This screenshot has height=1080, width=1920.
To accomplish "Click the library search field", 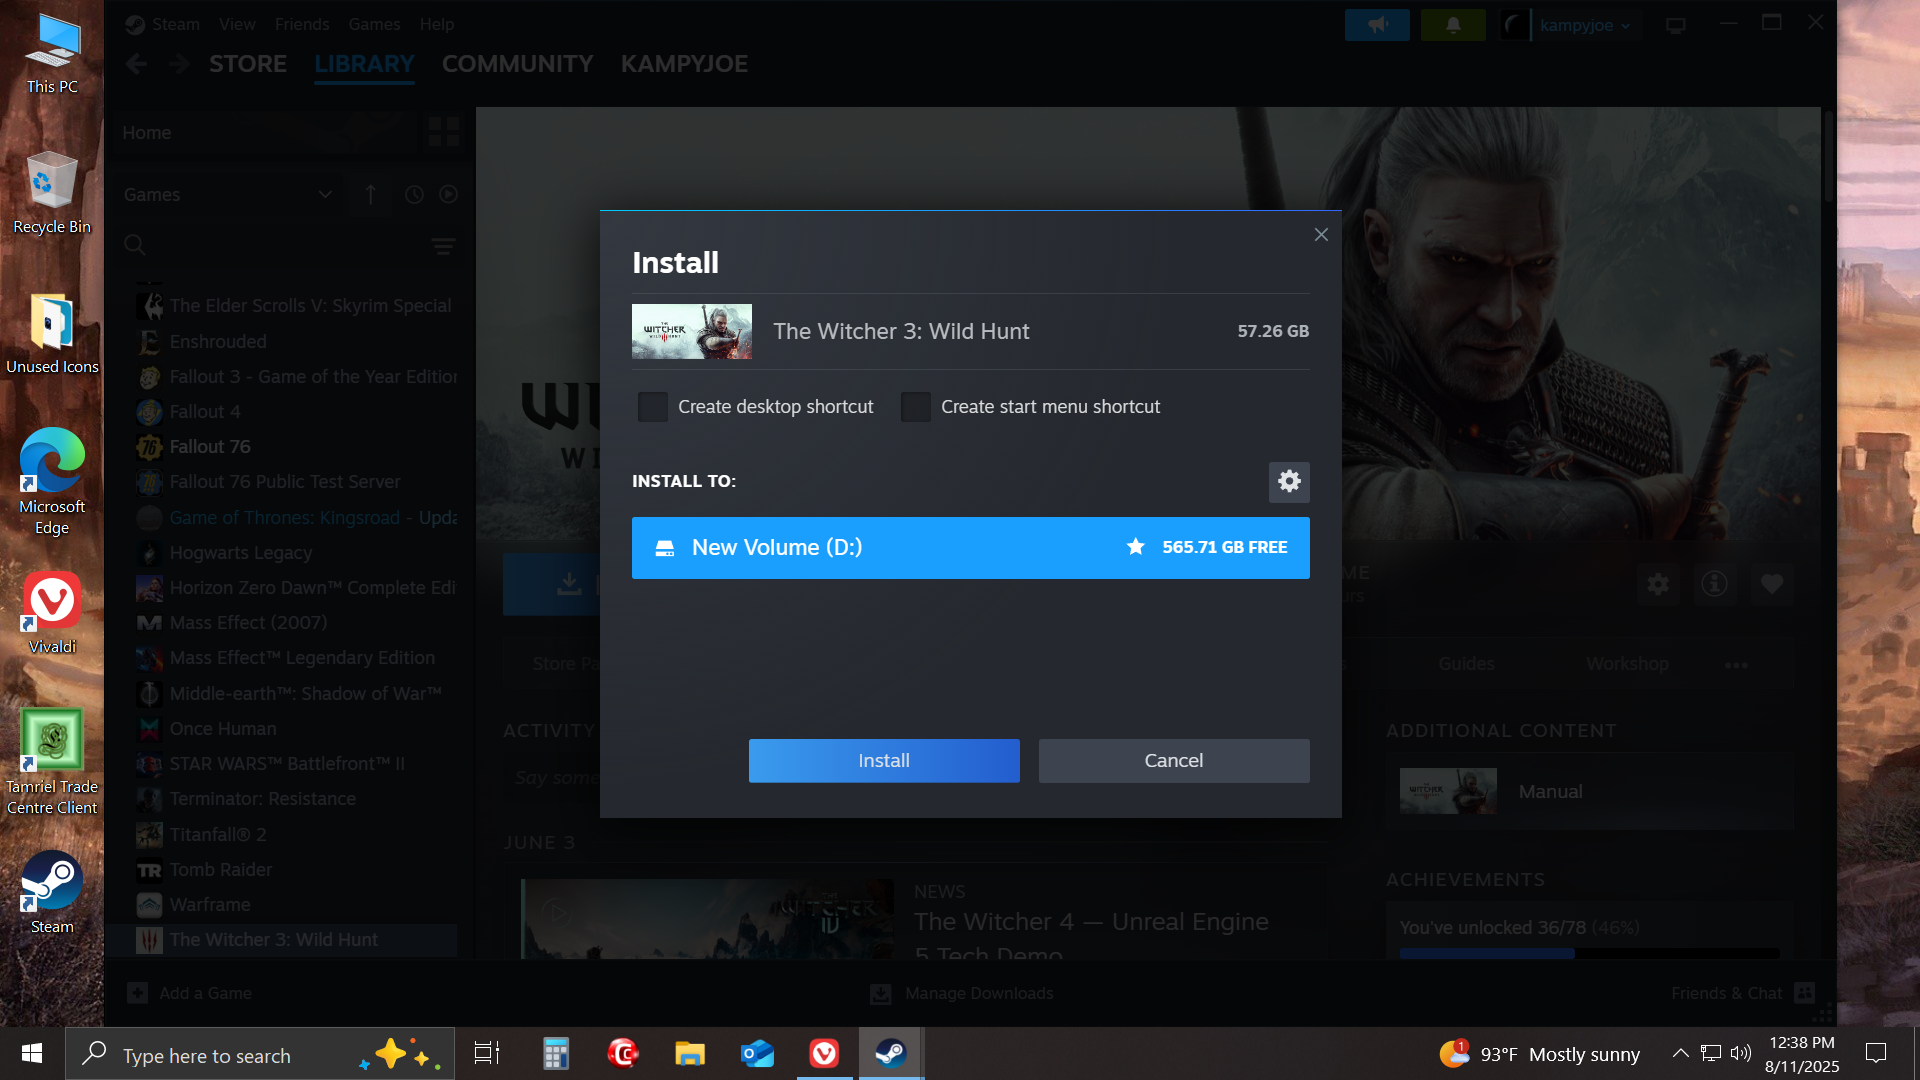I will 270,245.
